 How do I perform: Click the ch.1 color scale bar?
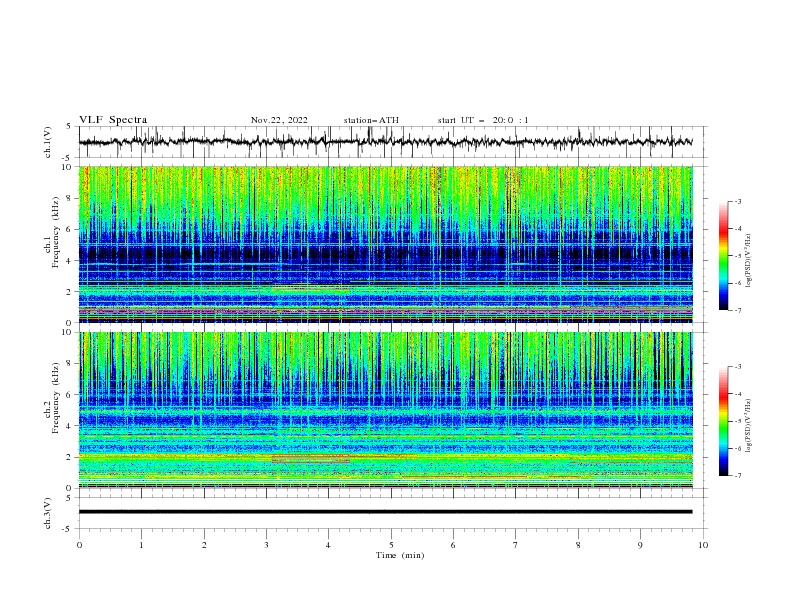pos(723,255)
